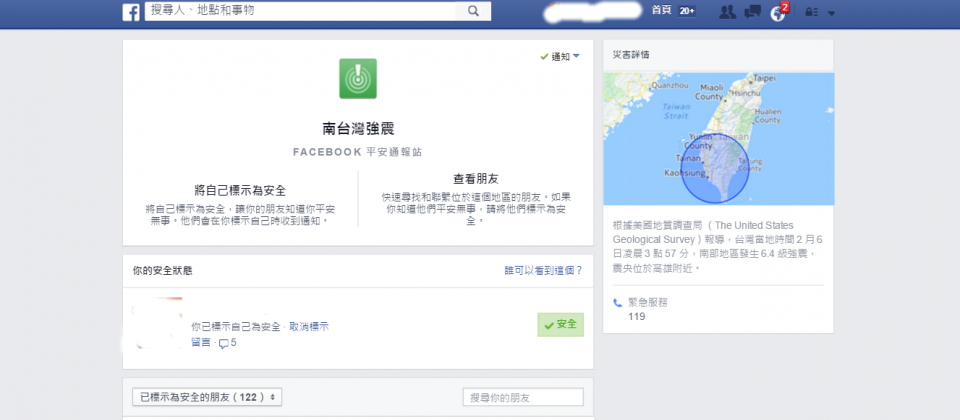Image resolution: width=960 pixels, height=420 pixels.
Task: Click the FACEBOOK 平安通報站 subtitle
Action: point(358,152)
